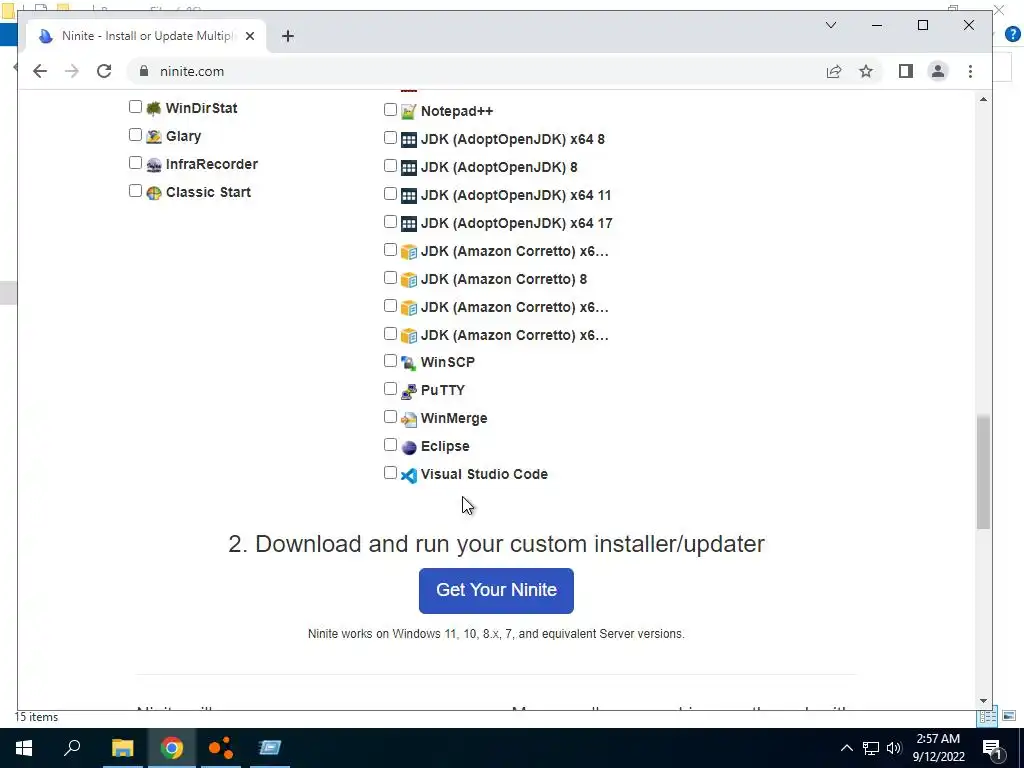Click the PuTTY icon
Image resolution: width=1024 pixels, height=768 pixels.
click(408, 391)
